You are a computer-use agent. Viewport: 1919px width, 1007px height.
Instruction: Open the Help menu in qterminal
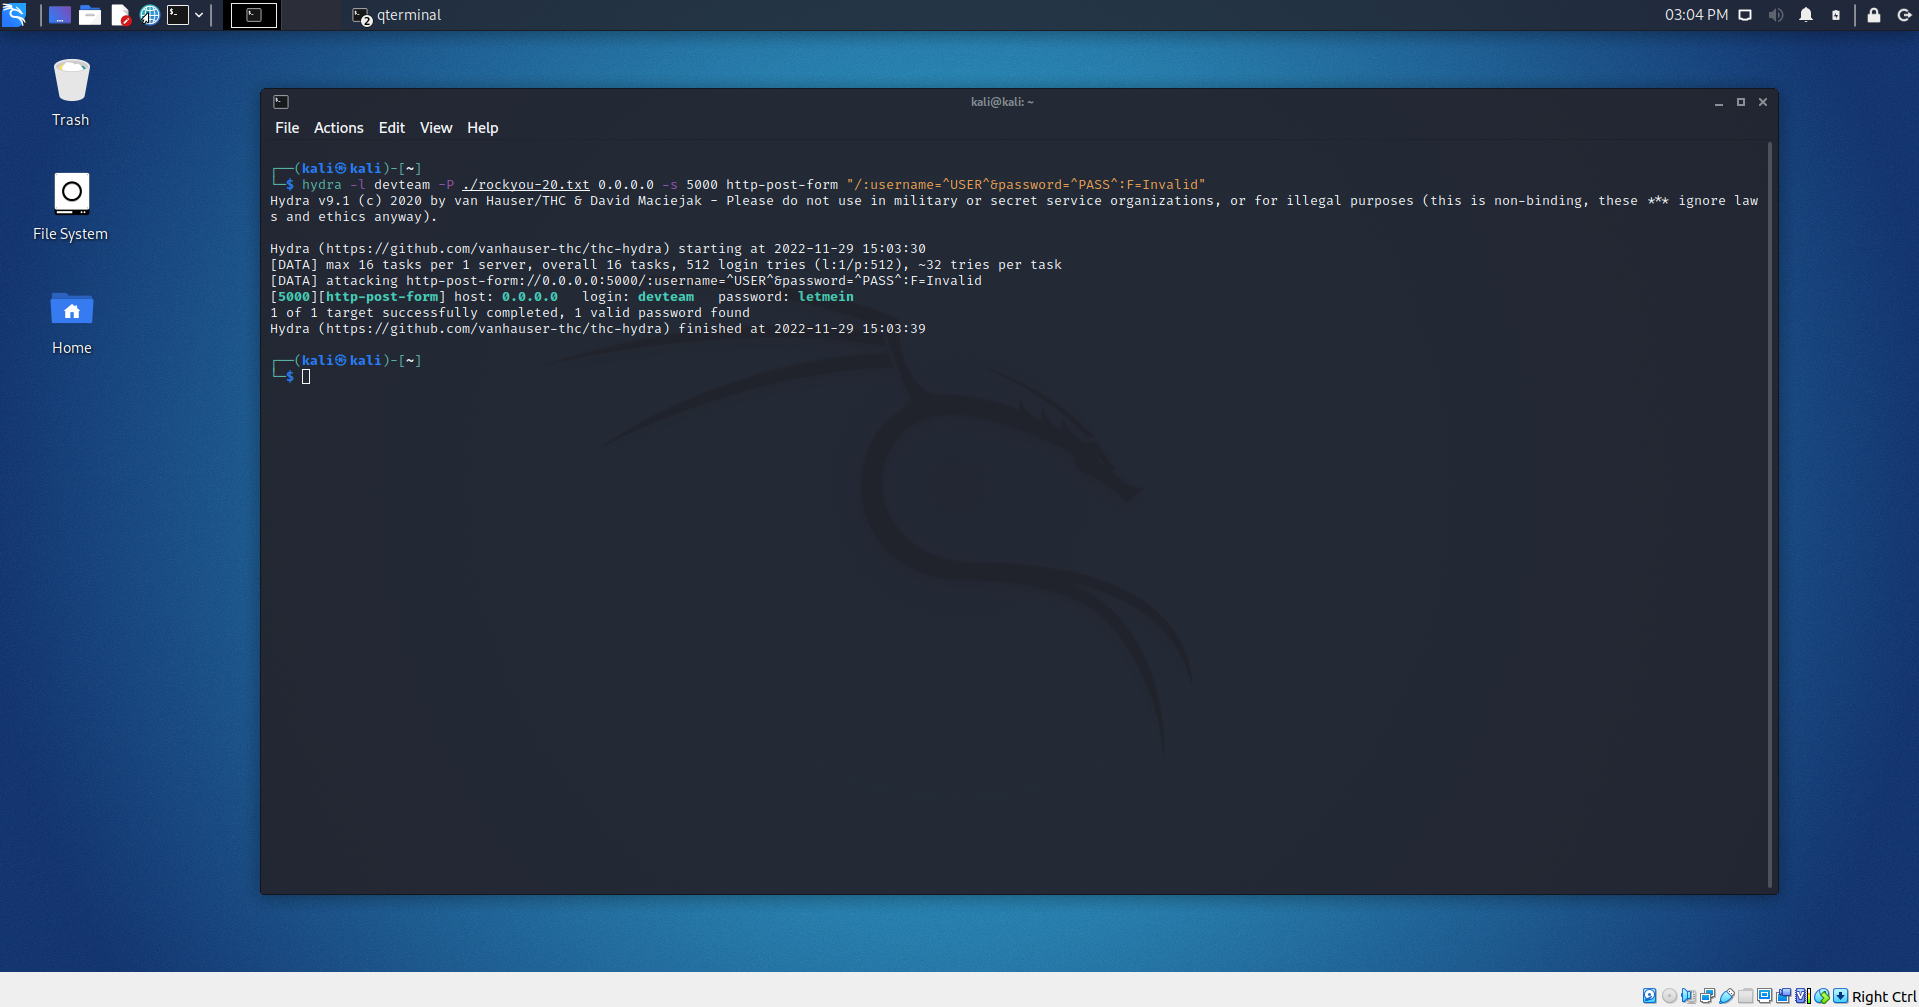click(483, 128)
